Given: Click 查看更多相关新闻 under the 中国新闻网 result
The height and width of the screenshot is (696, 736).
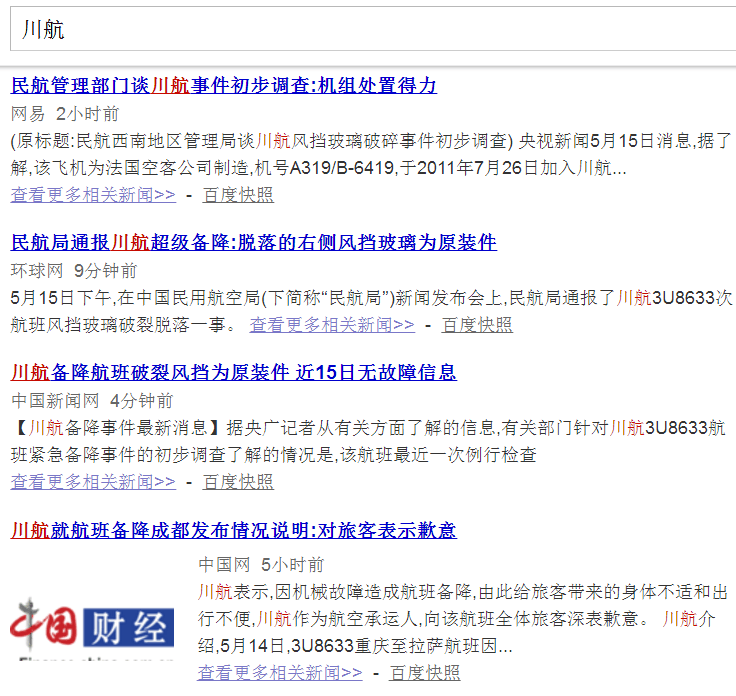Looking at the screenshot, I should pyautogui.click(x=93, y=482).
